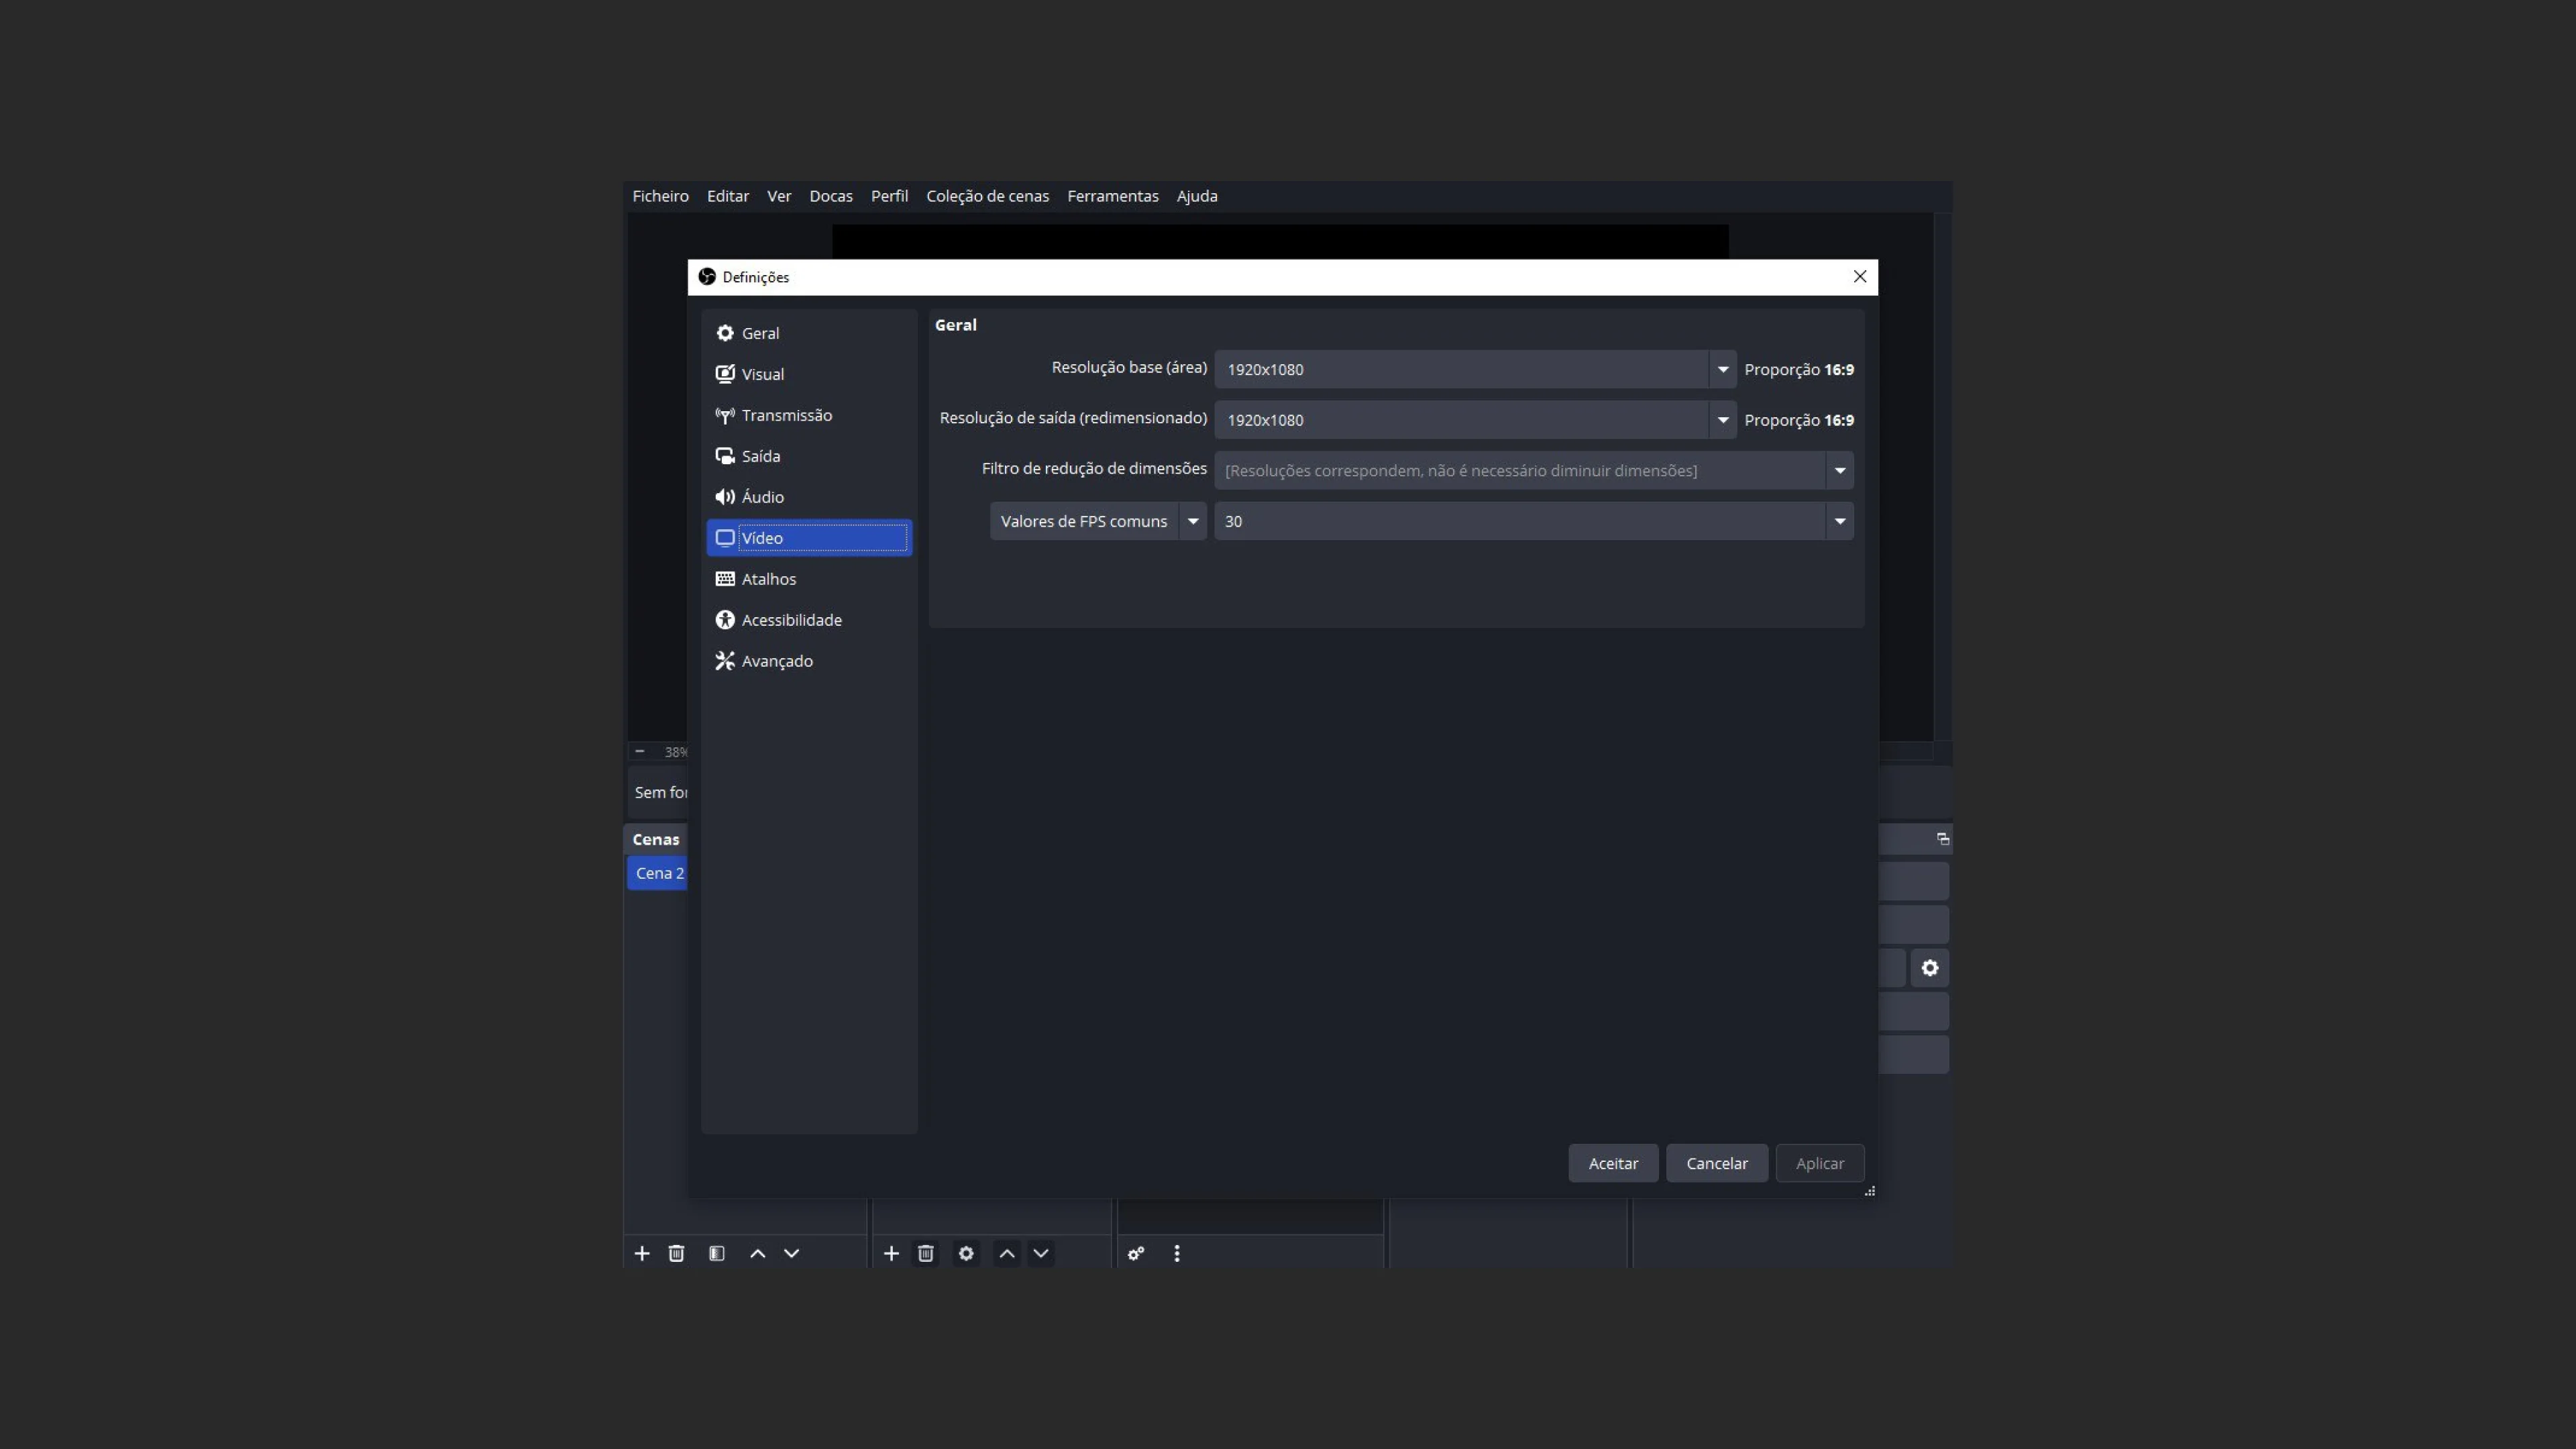Select Cena 2 in the Cenas list
2576x1449 pixels.
click(658, 873)
